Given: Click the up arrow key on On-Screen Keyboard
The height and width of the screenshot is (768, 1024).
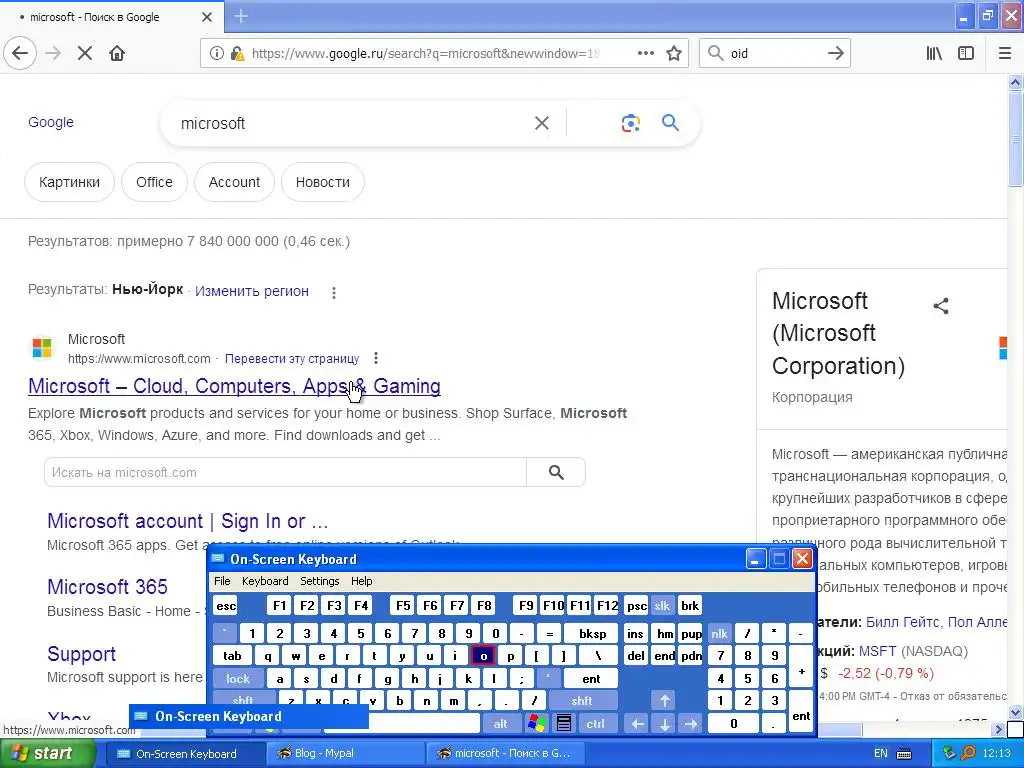Looking at the screenshot, I should point(664,701).
